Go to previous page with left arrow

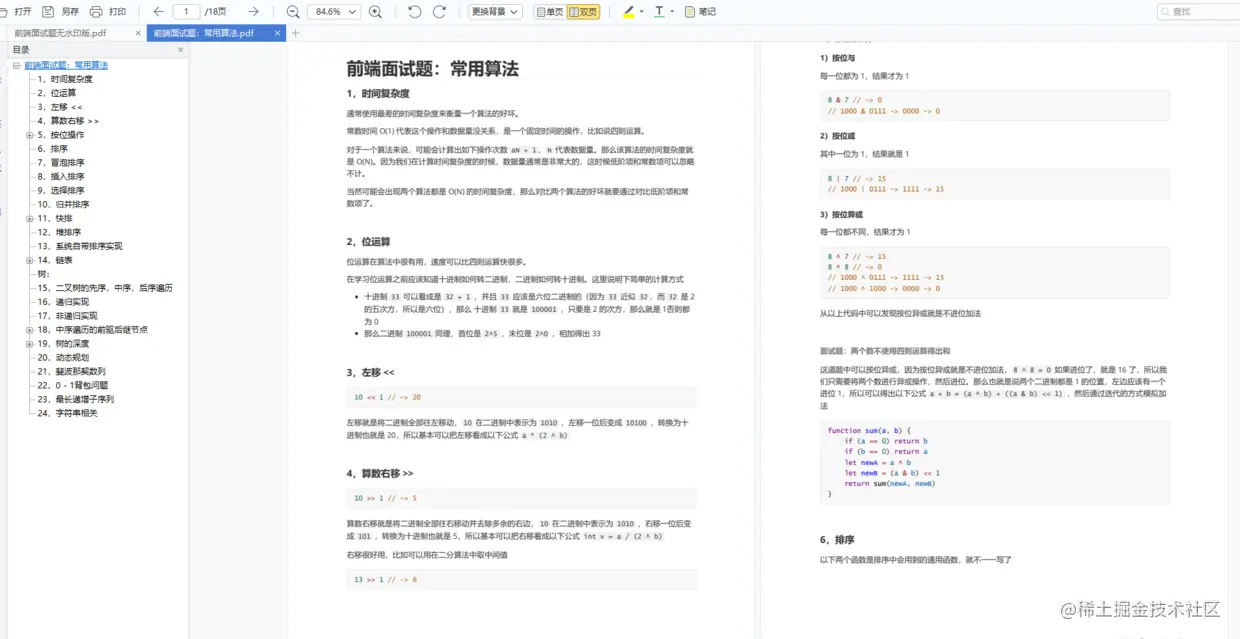click(158, 12)
